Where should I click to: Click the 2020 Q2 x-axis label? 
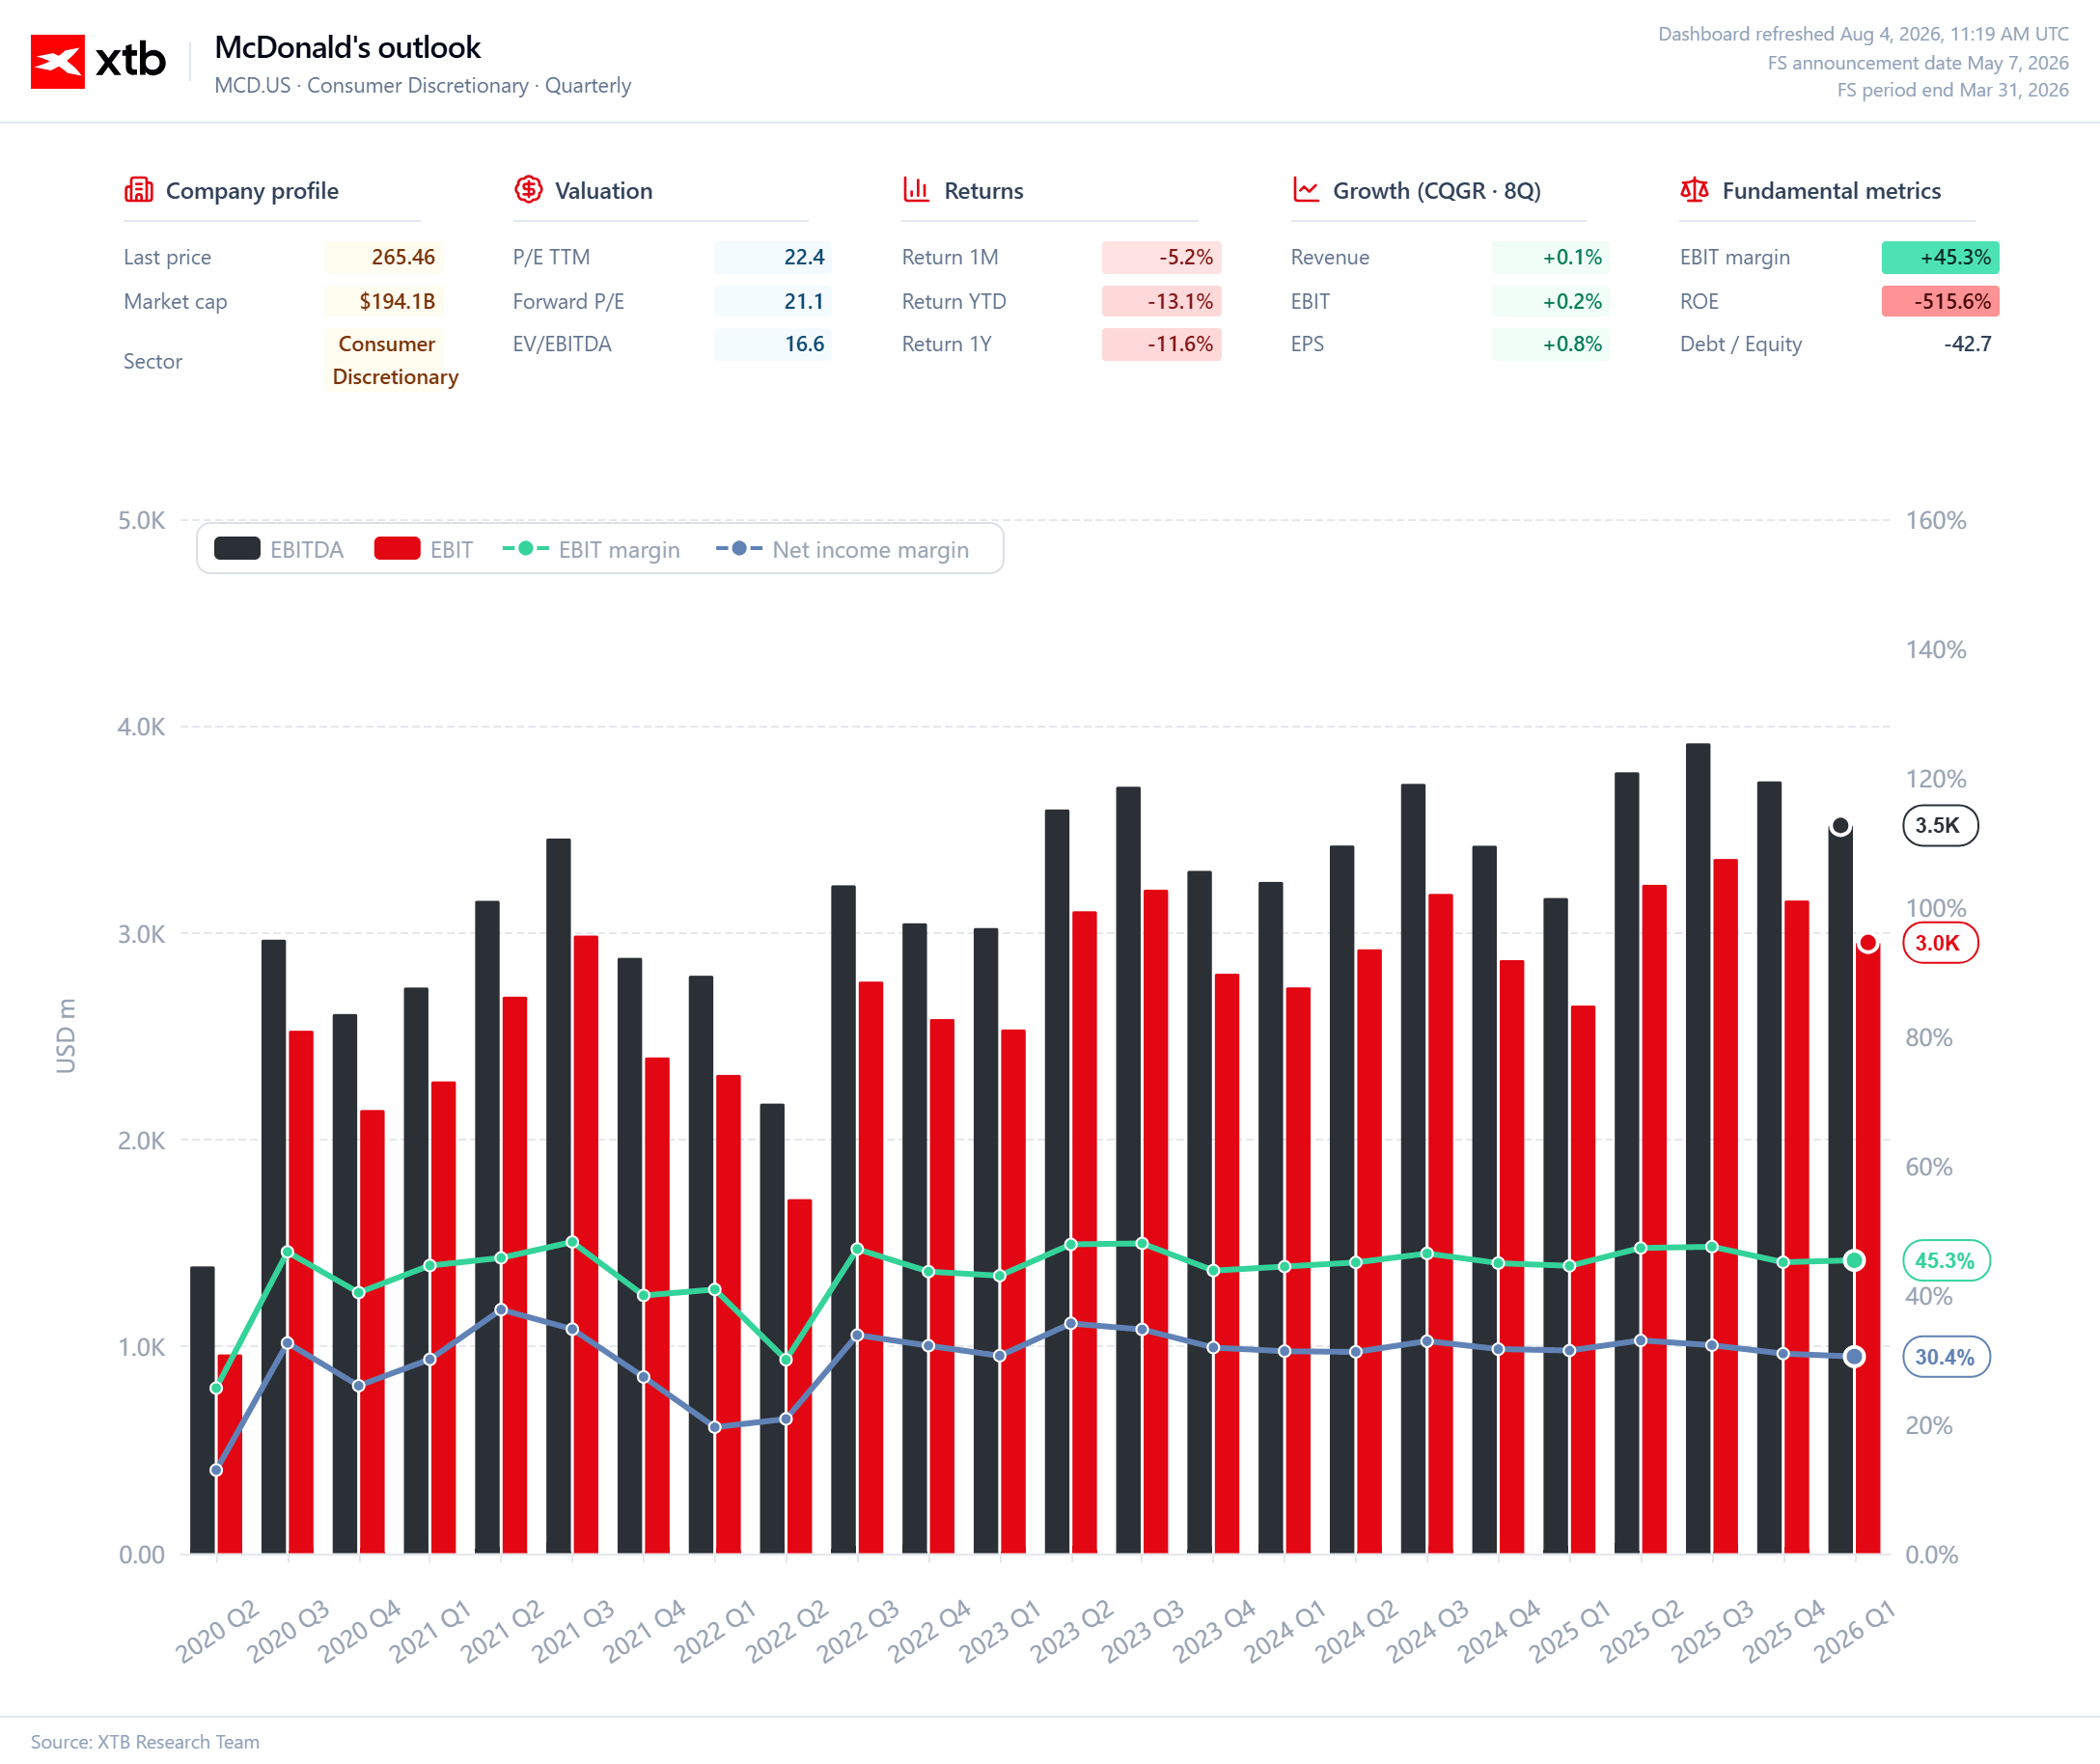click(217, 1630)
